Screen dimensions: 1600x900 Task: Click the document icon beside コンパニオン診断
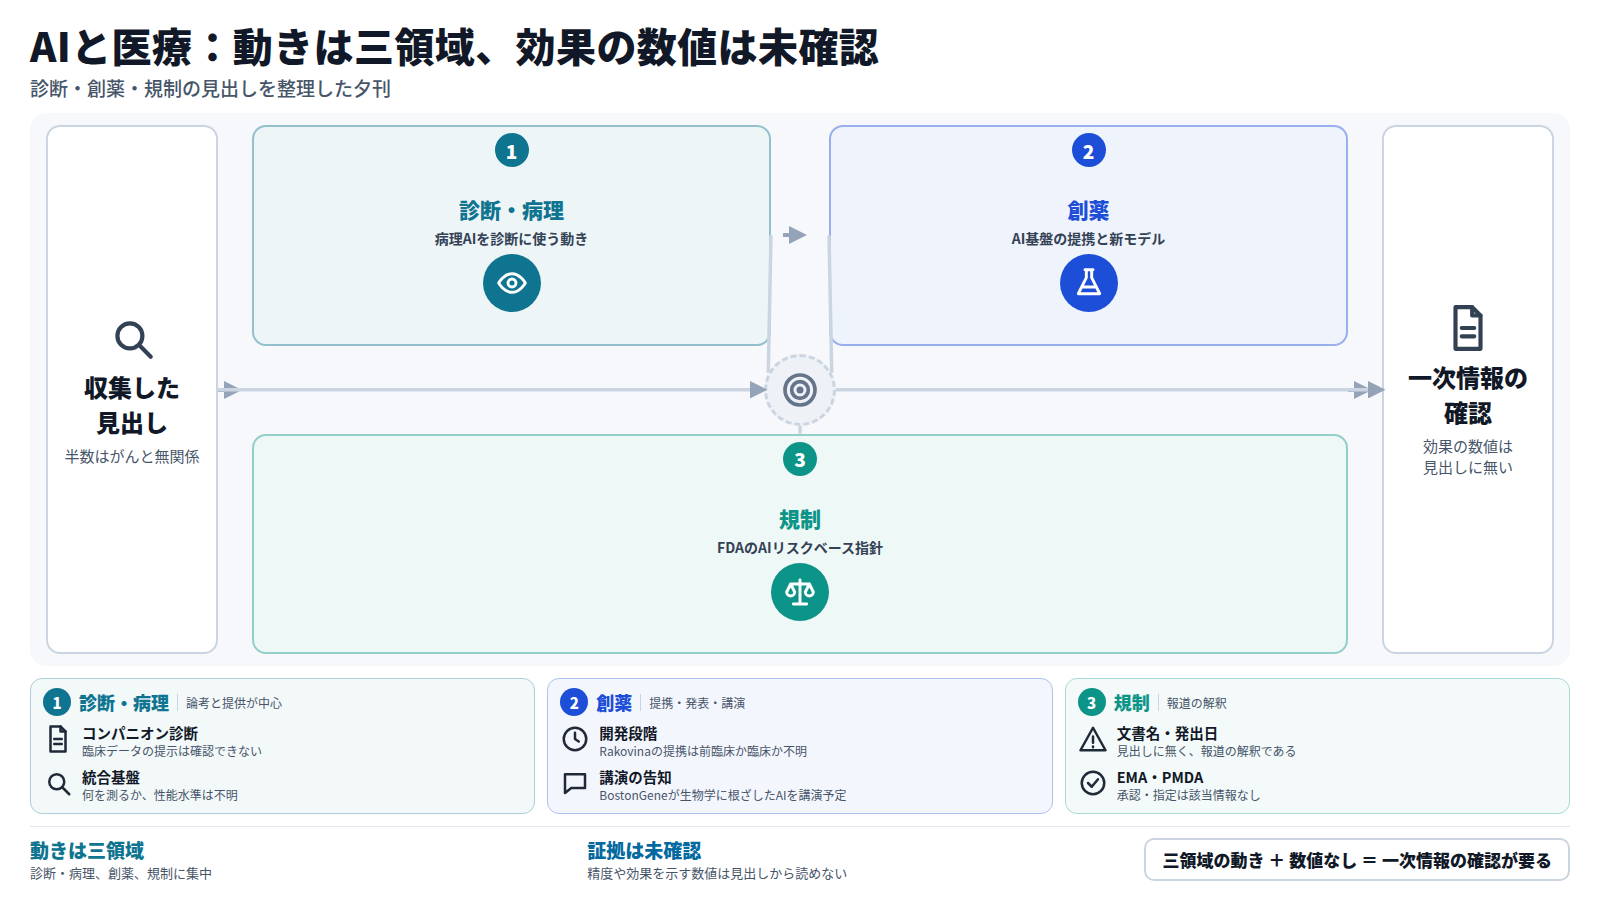[58, 739]
